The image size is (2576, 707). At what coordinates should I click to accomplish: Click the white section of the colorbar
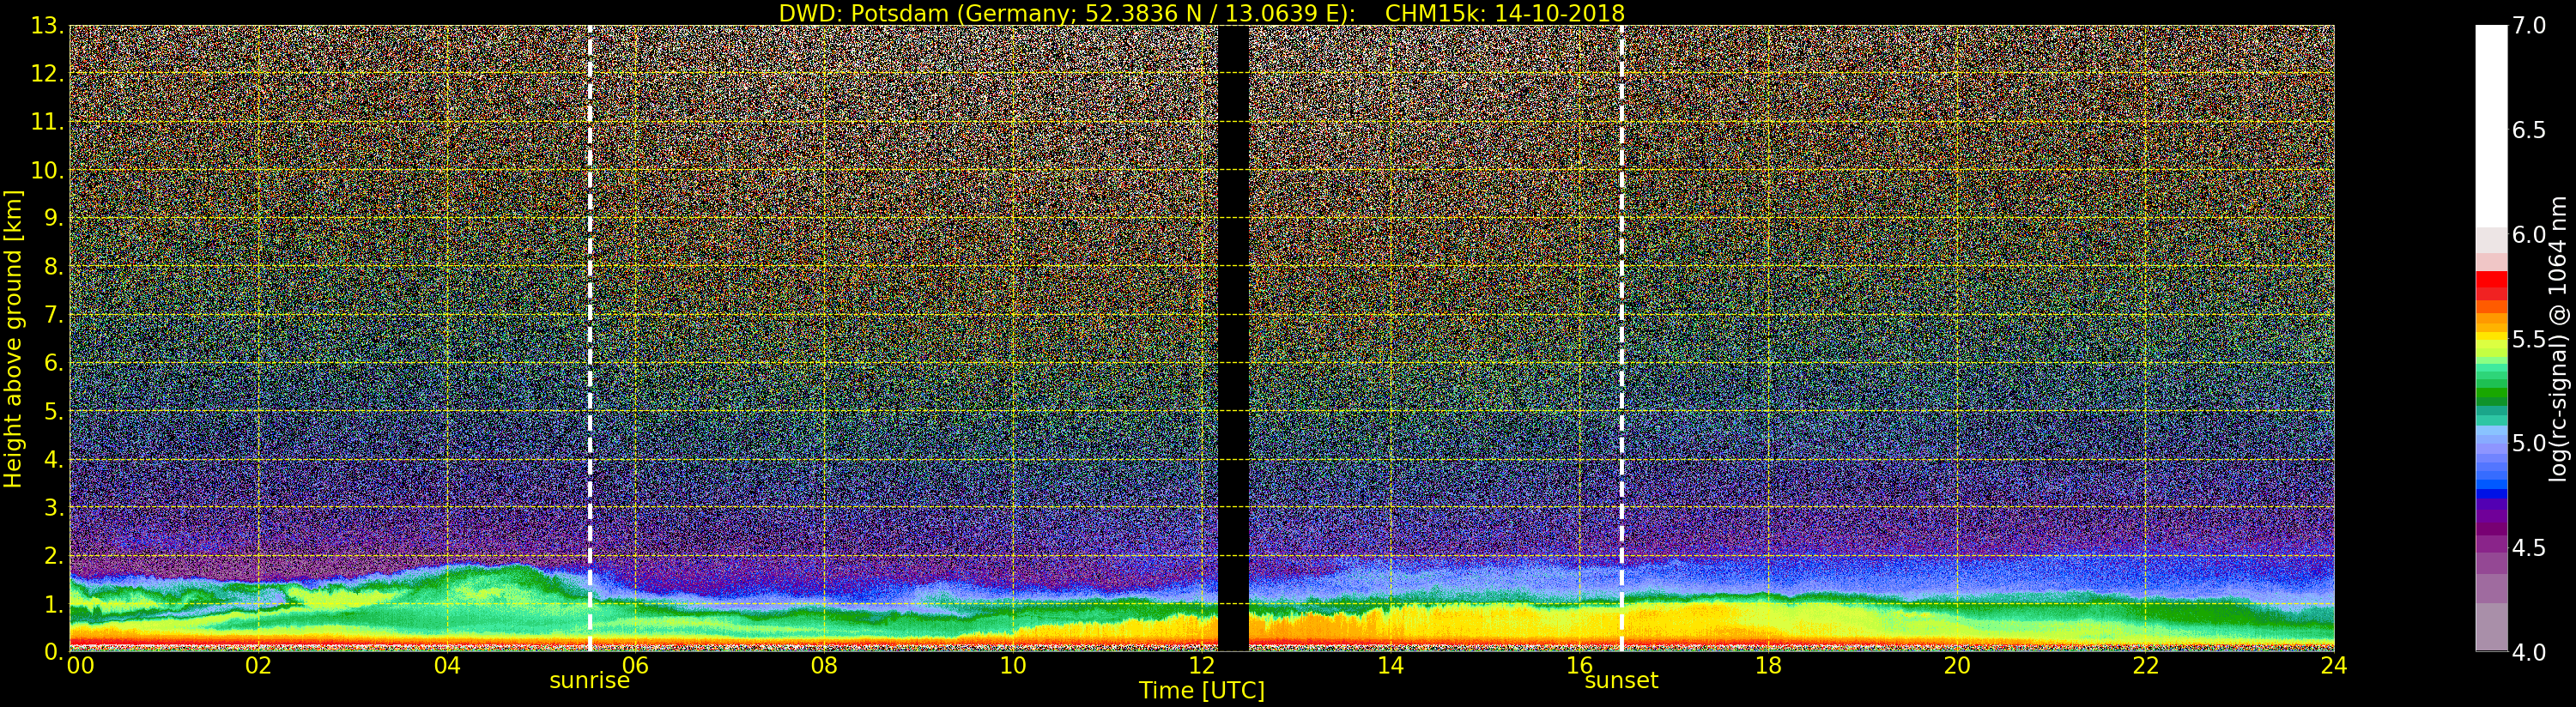[2491, 126]
